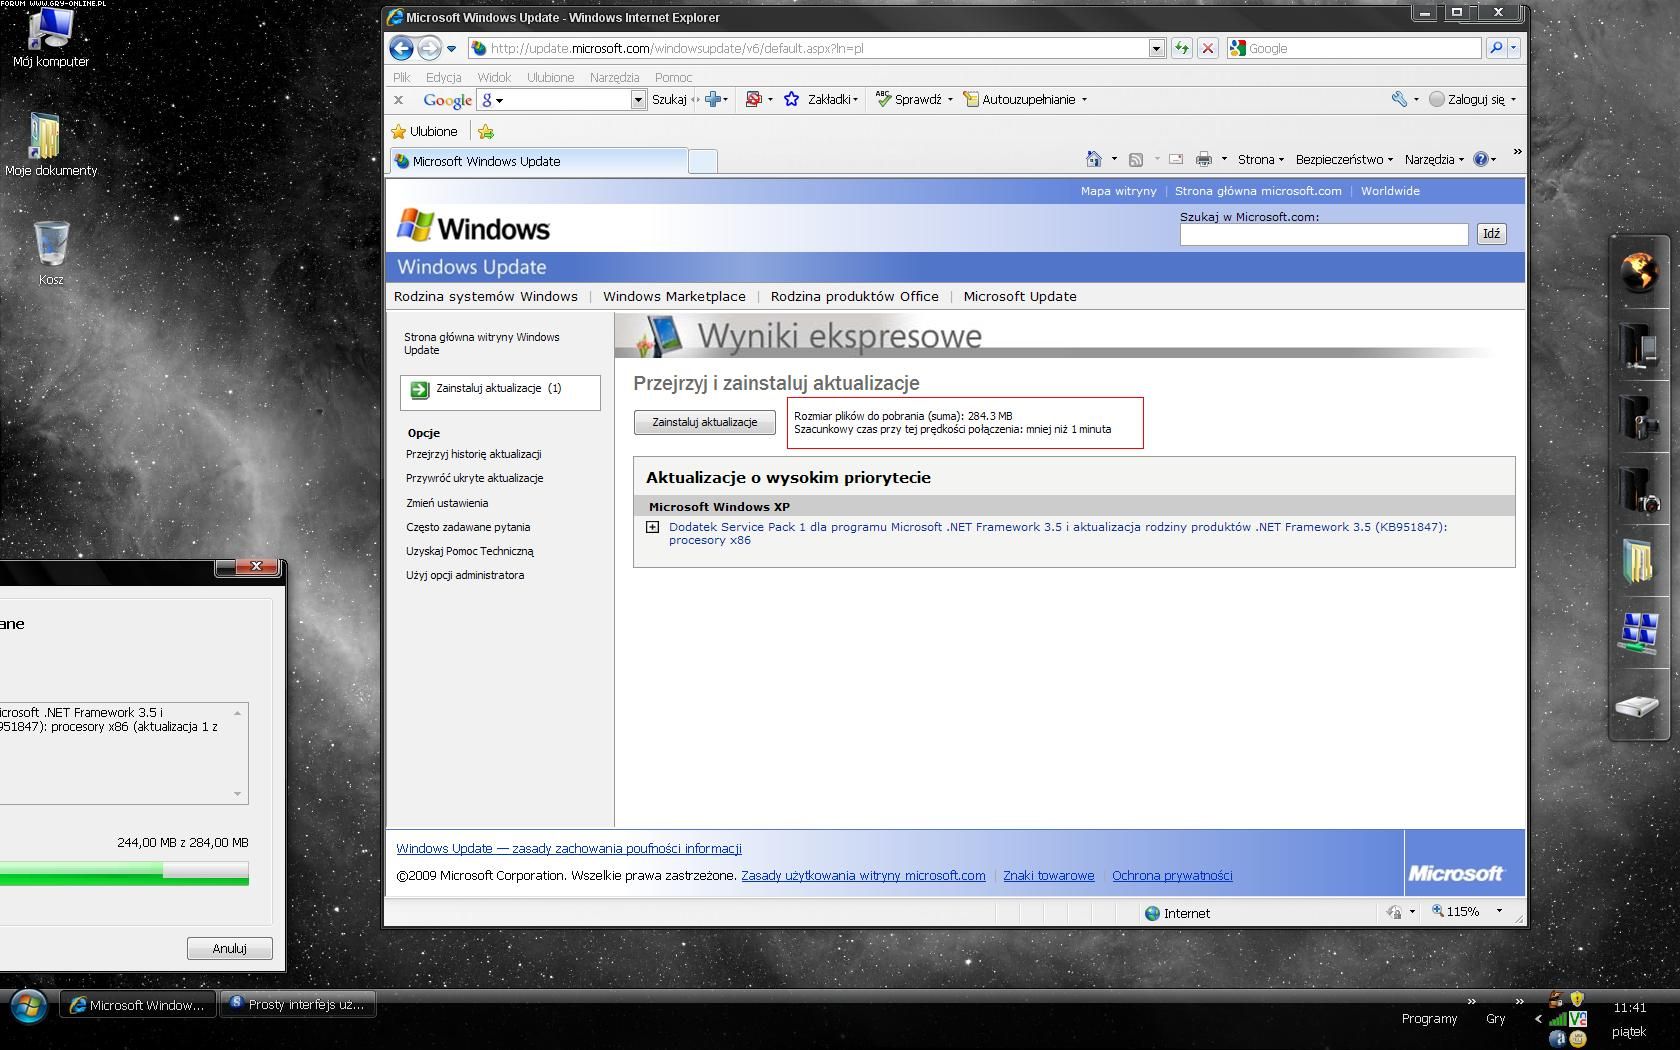Open Microsoft Update navigation link

pos(1020,296)
